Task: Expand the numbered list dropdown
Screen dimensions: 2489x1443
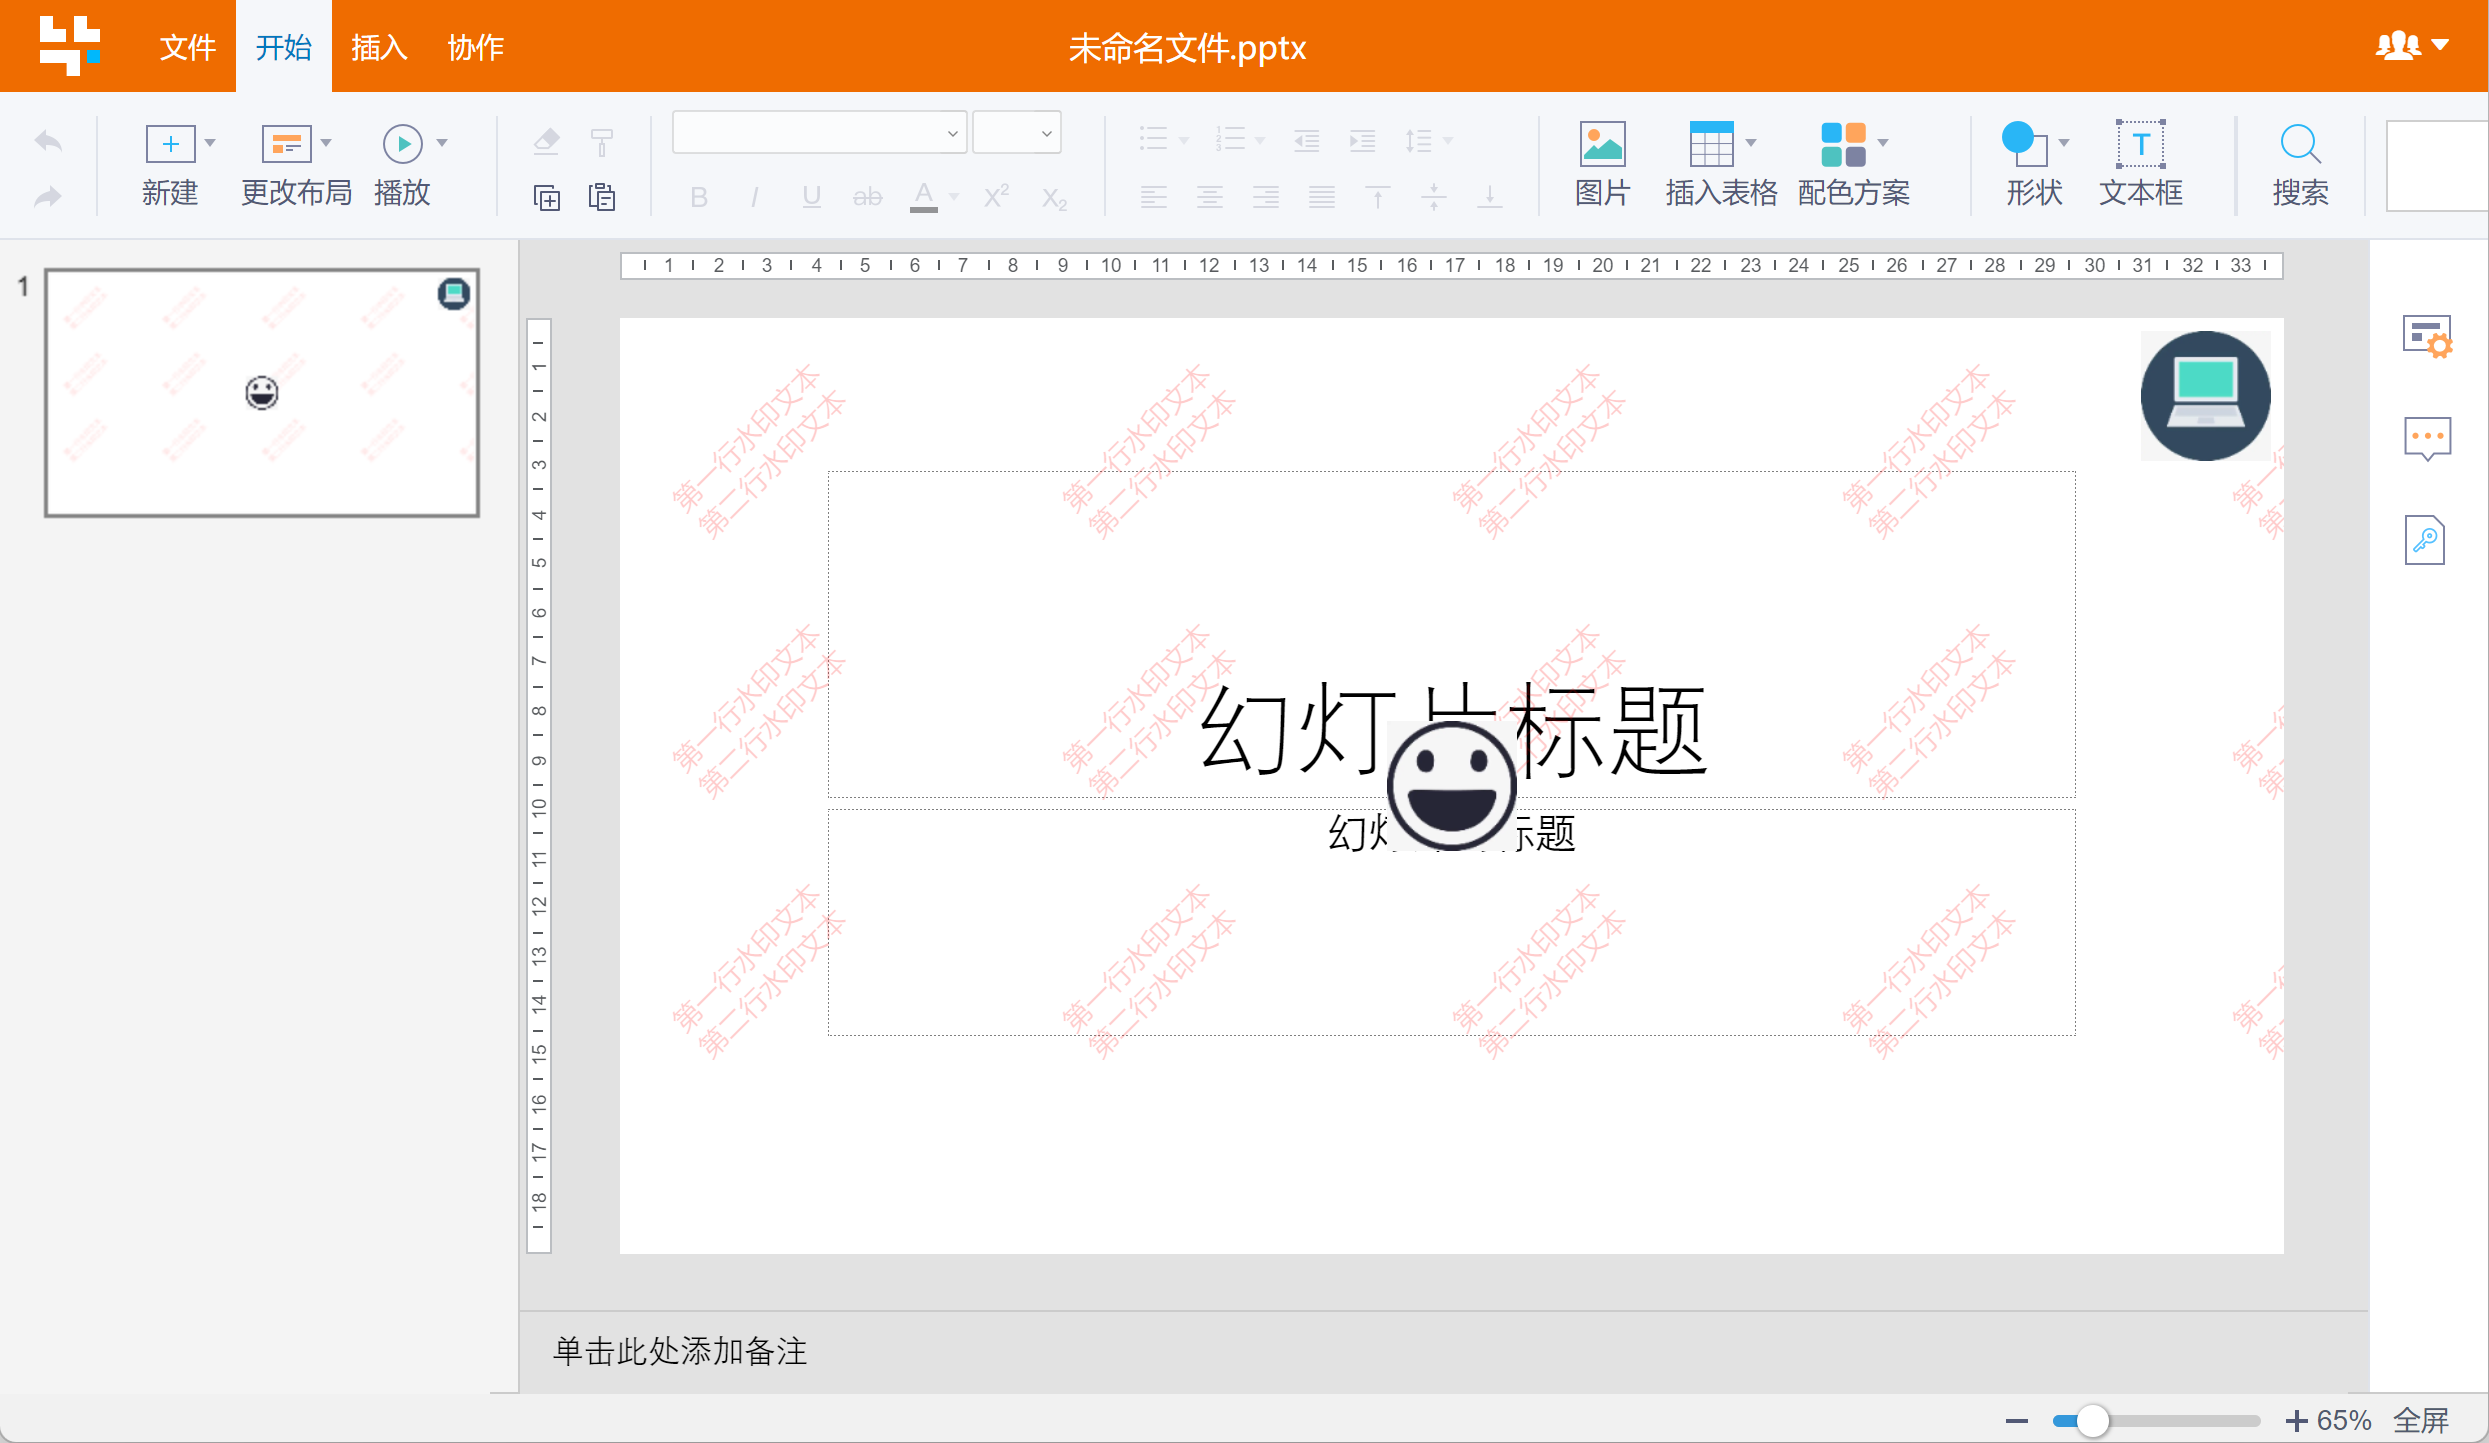Action: (1260, 141)
